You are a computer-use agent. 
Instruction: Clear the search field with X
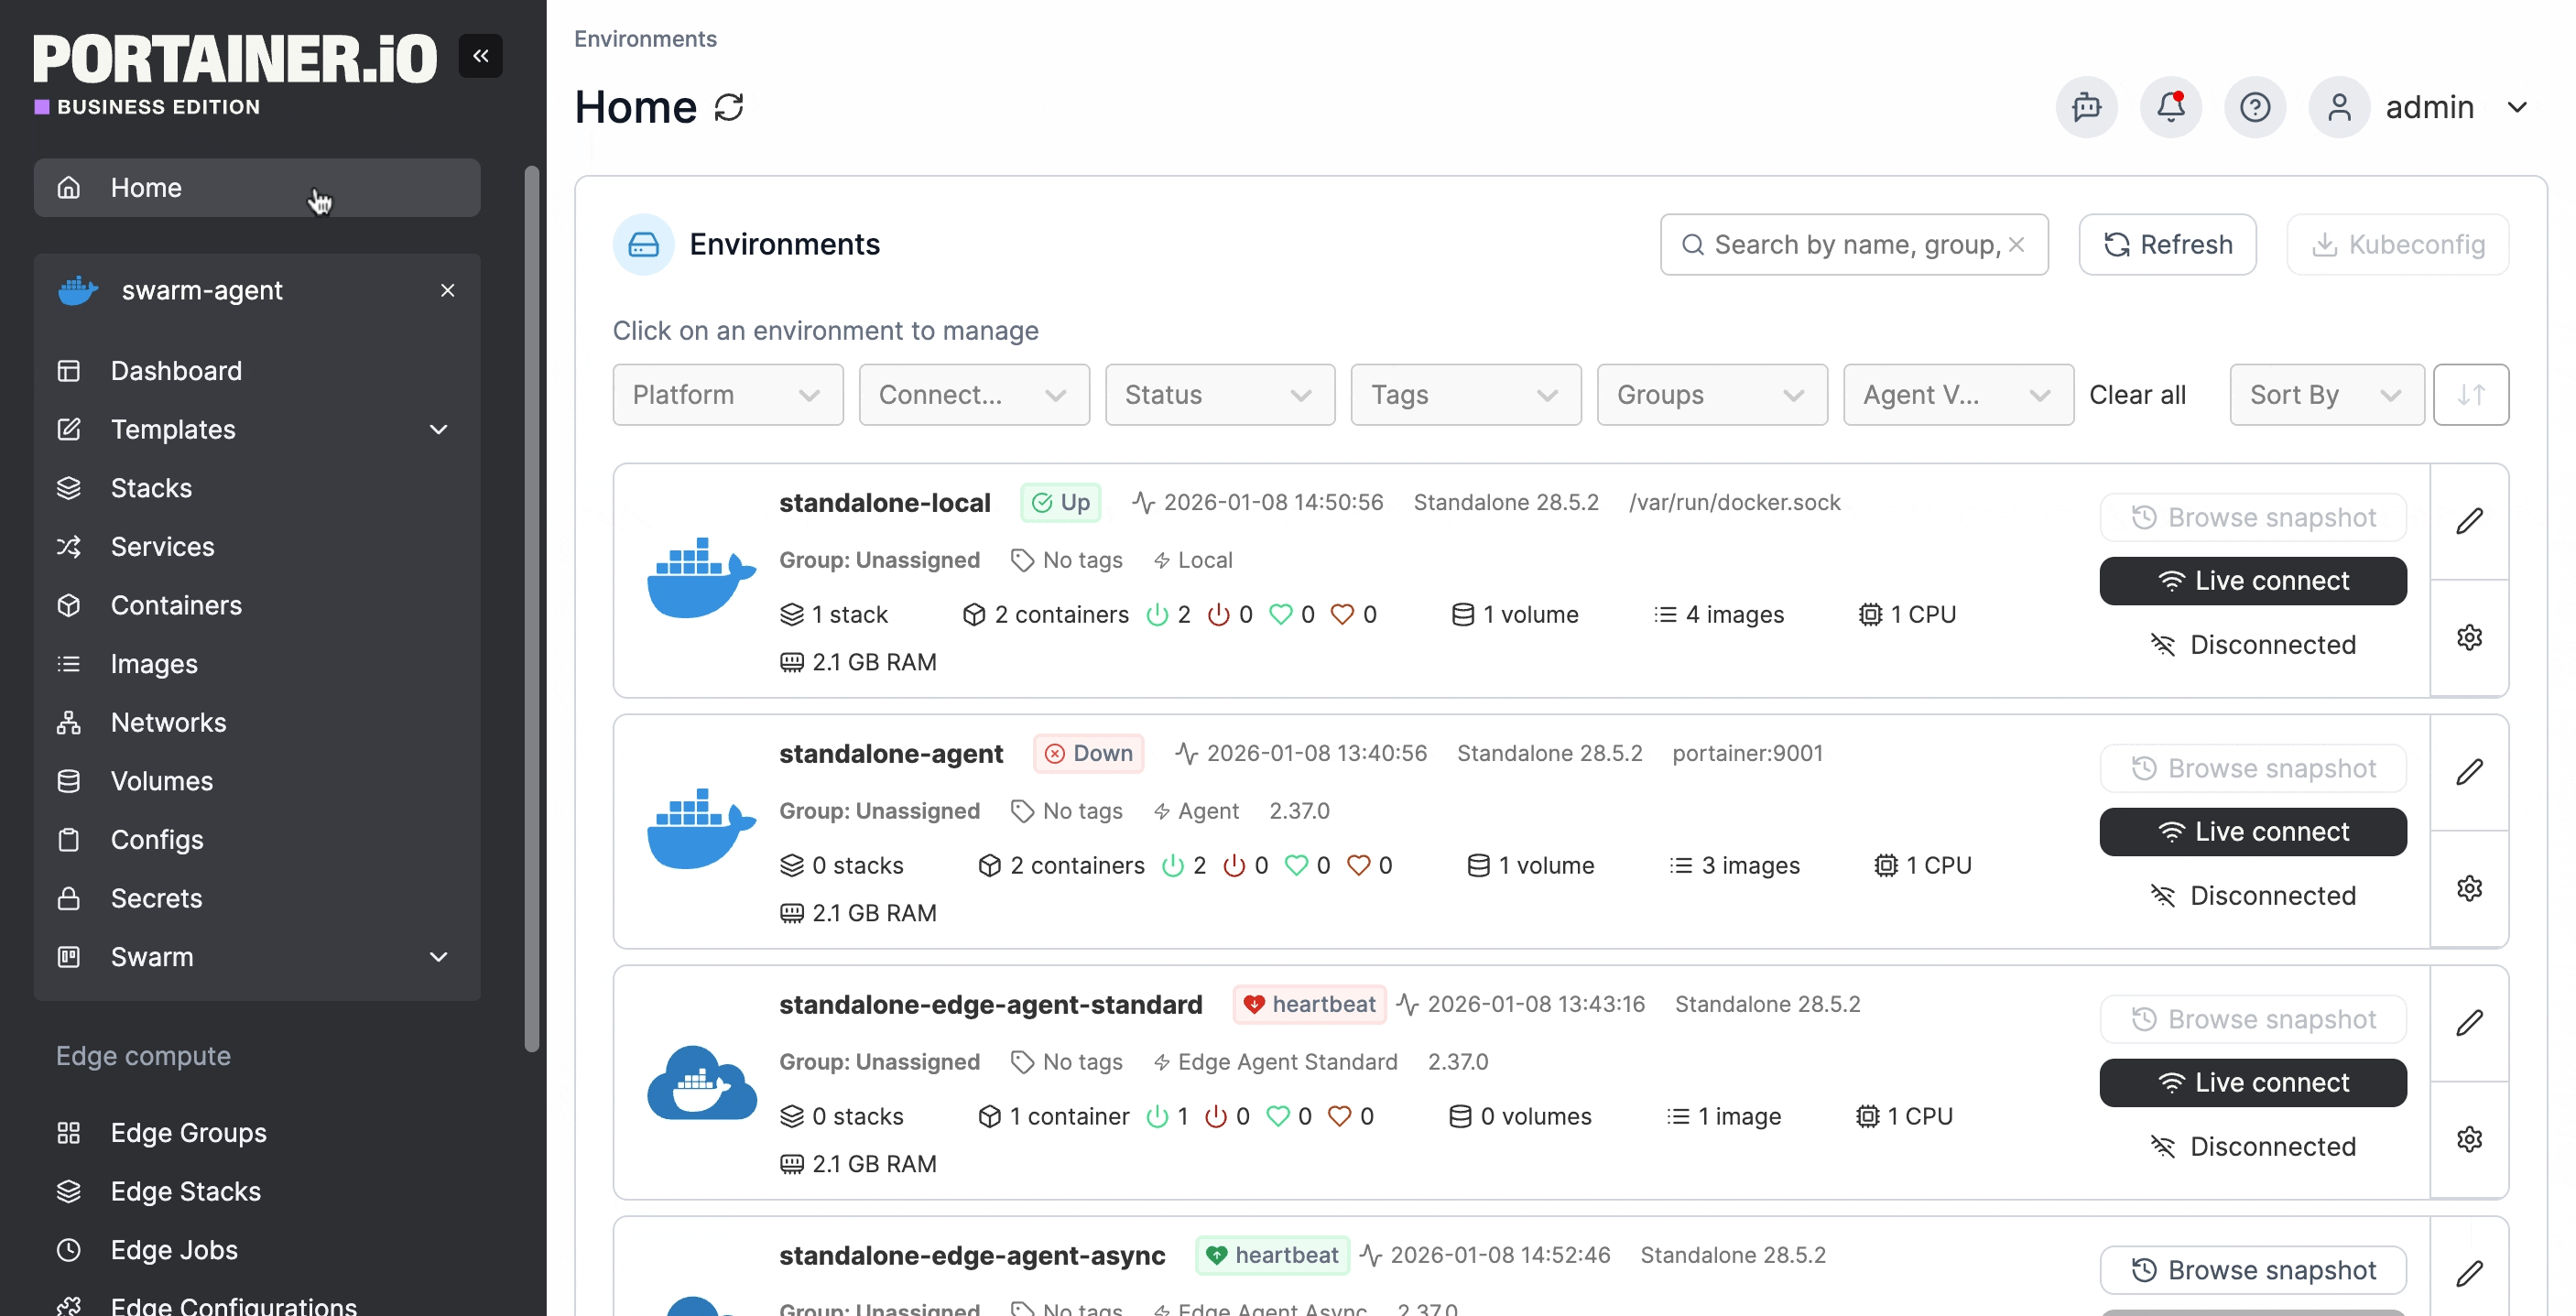click(2016, 245)
